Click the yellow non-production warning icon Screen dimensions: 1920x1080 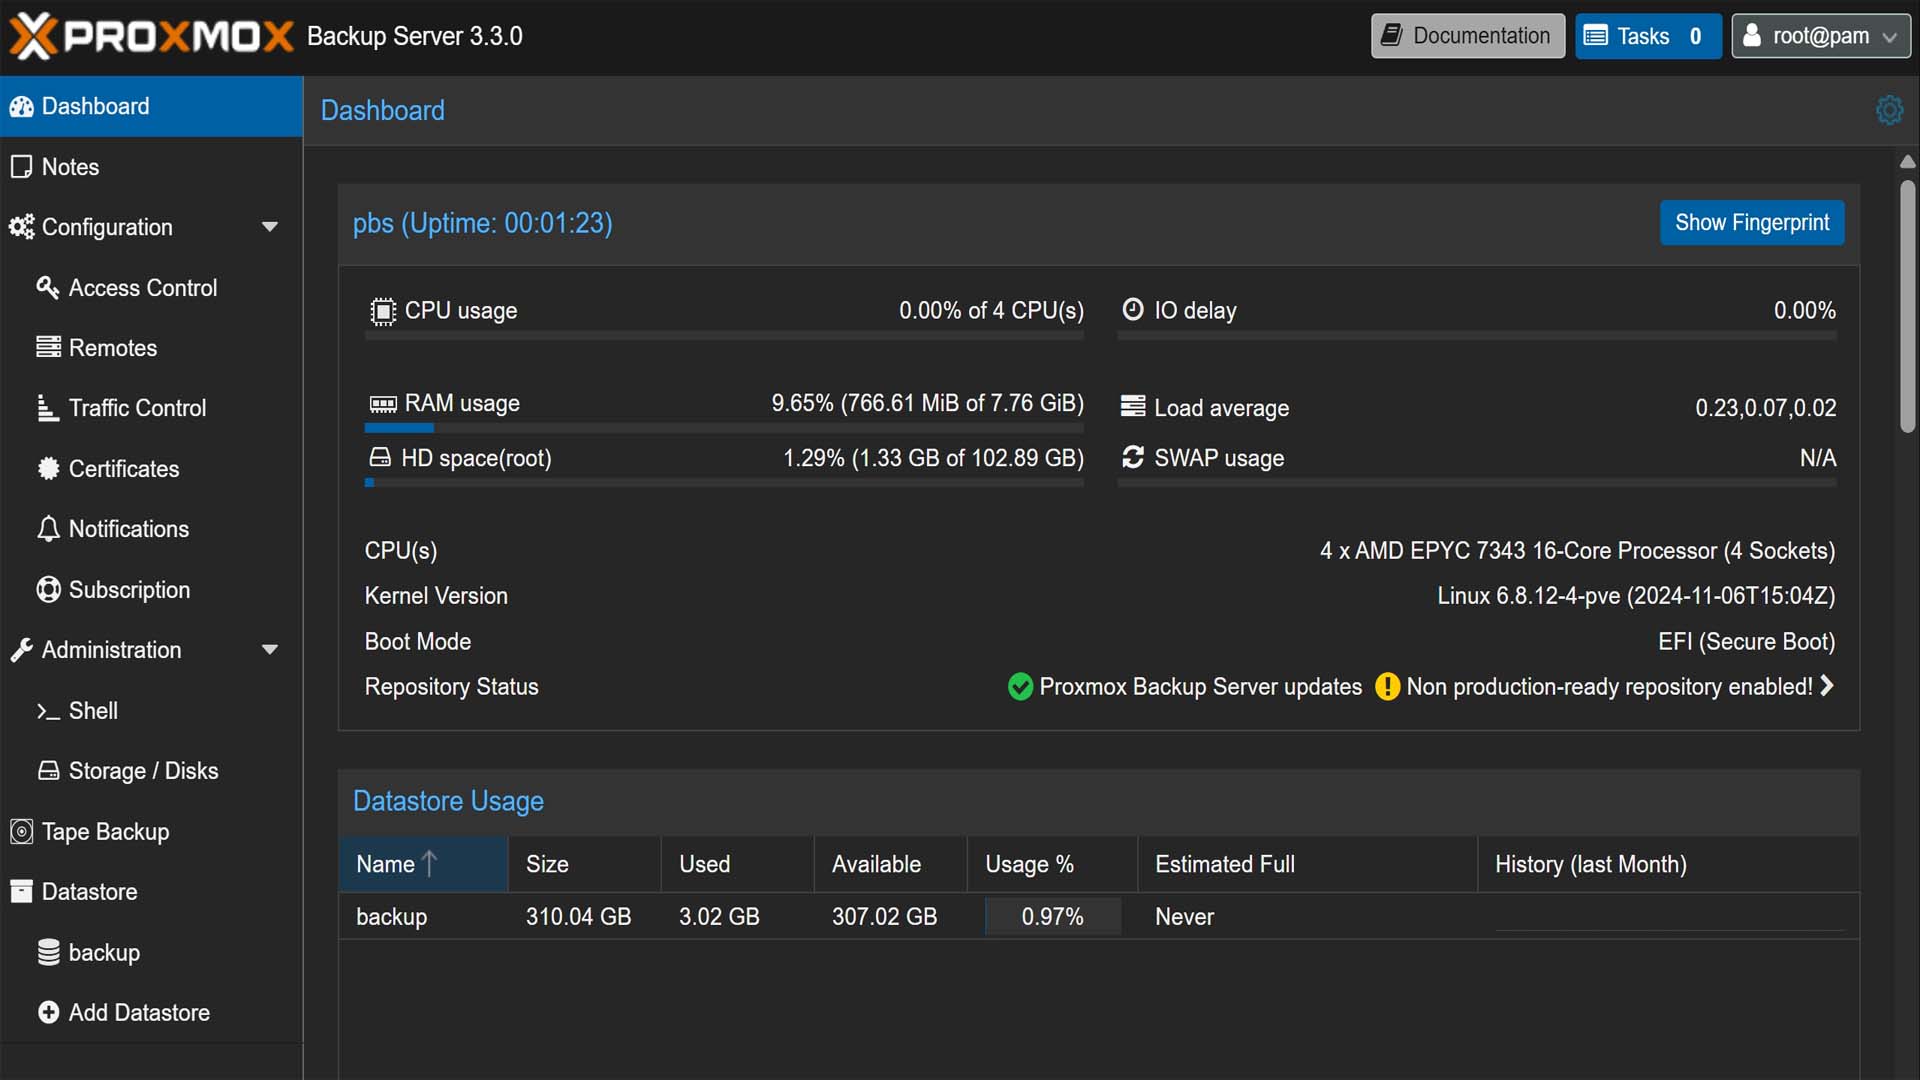click(x=1387, y=687)
